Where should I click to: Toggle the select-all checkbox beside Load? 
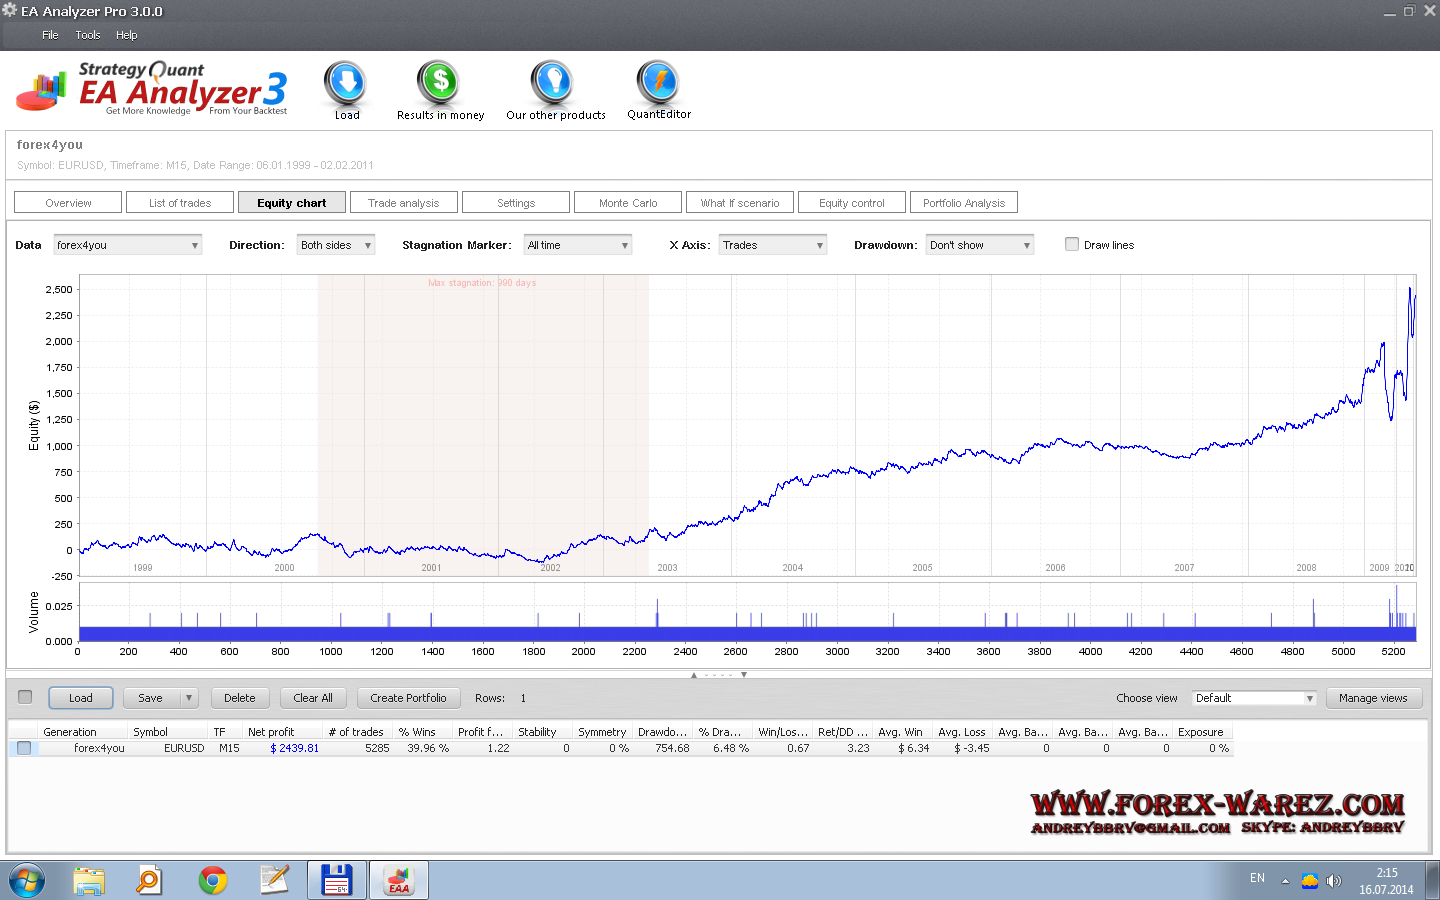(26, 697)
